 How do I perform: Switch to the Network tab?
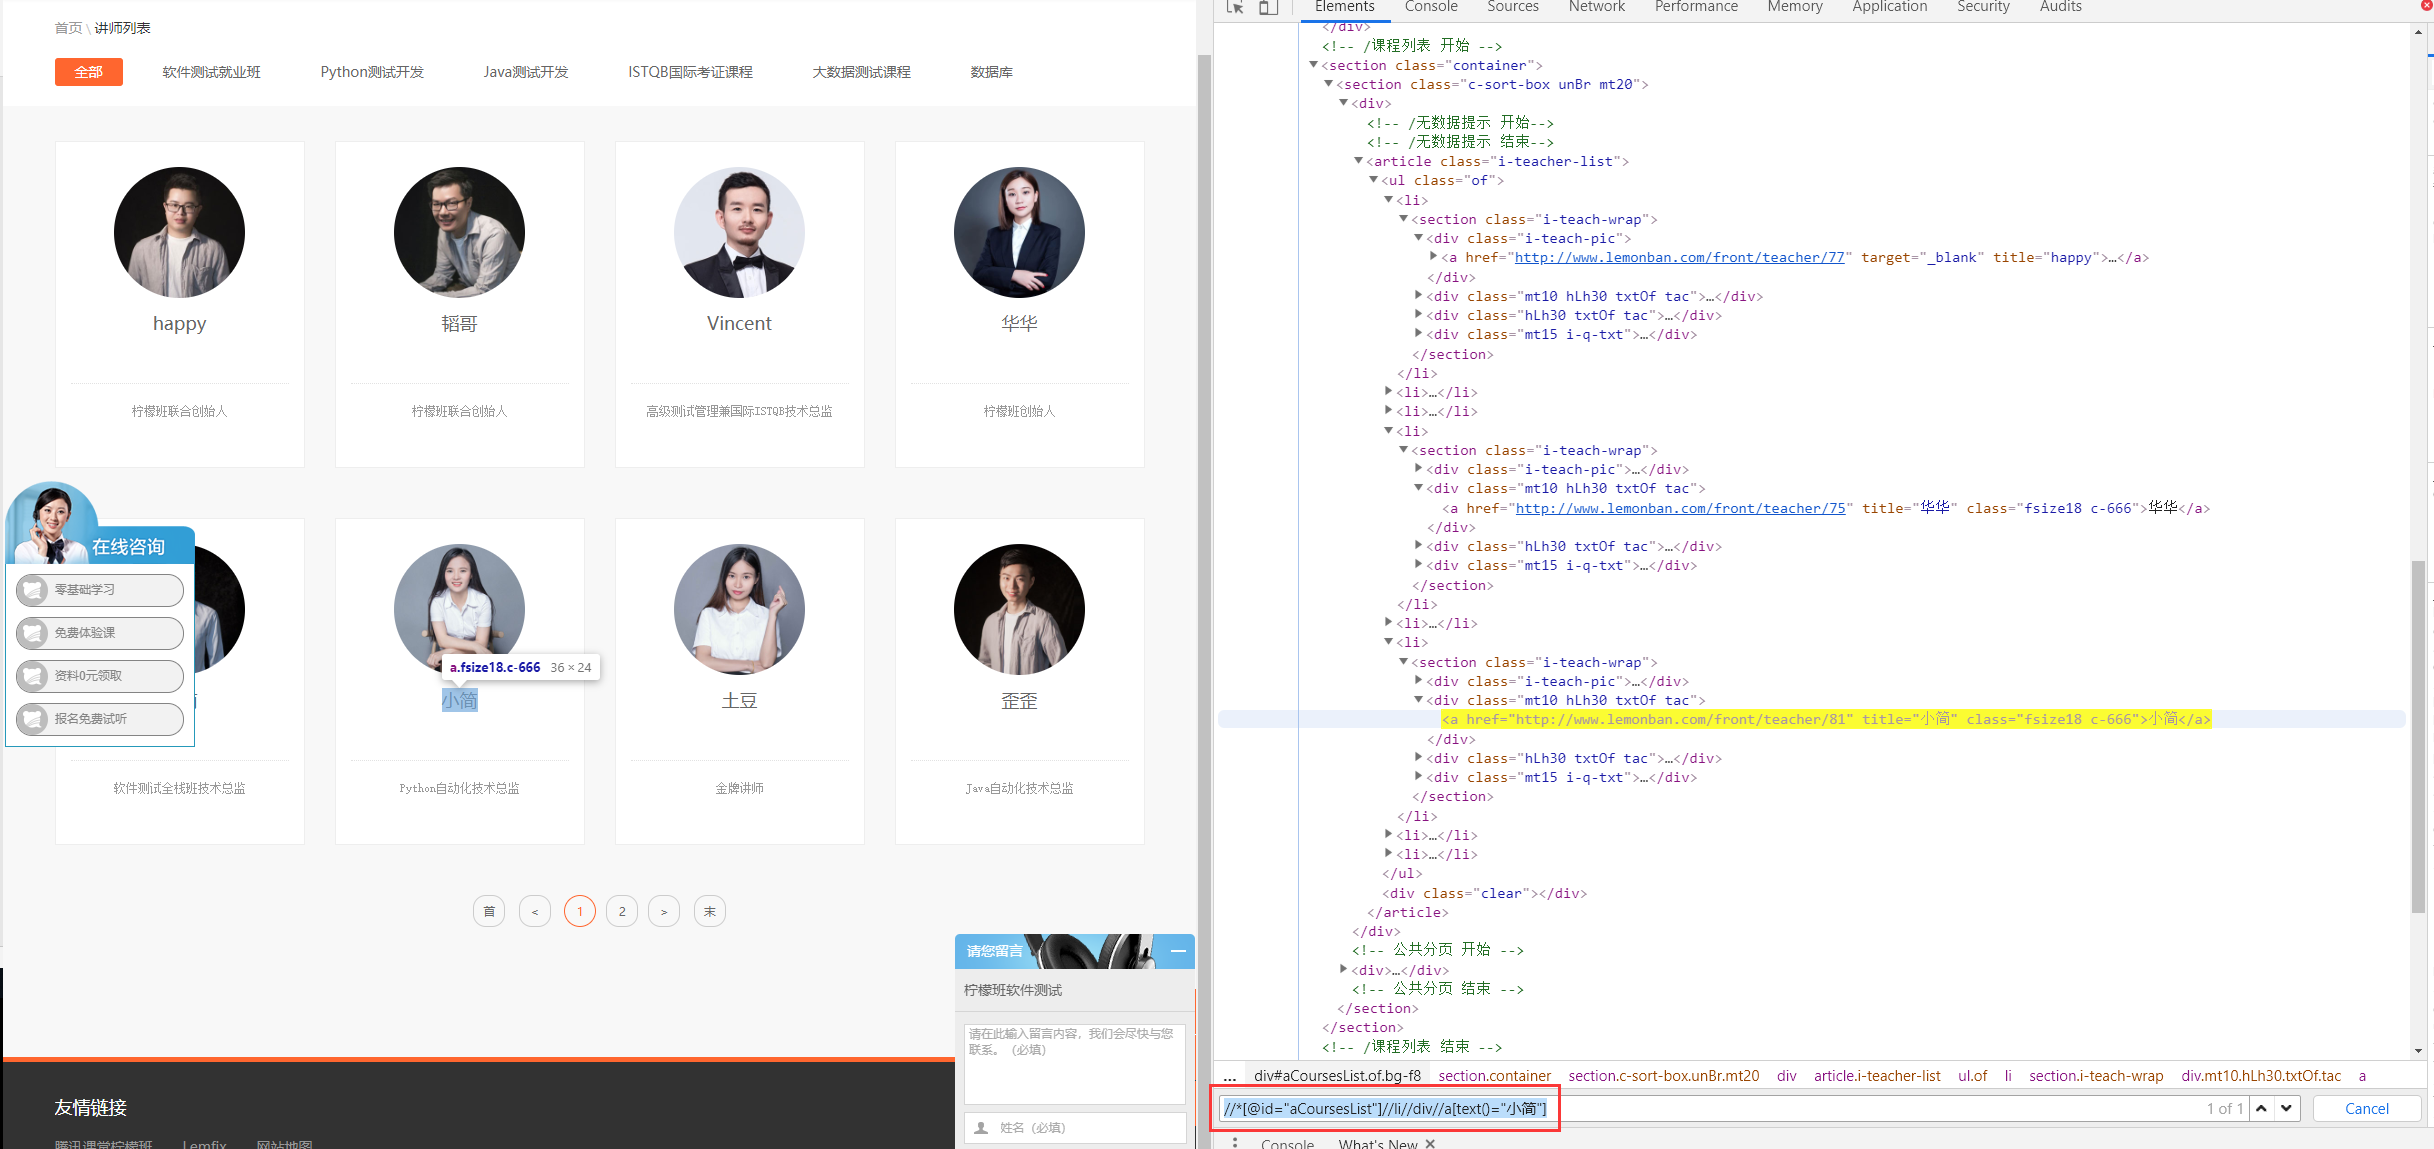(x=1596, y=7)
